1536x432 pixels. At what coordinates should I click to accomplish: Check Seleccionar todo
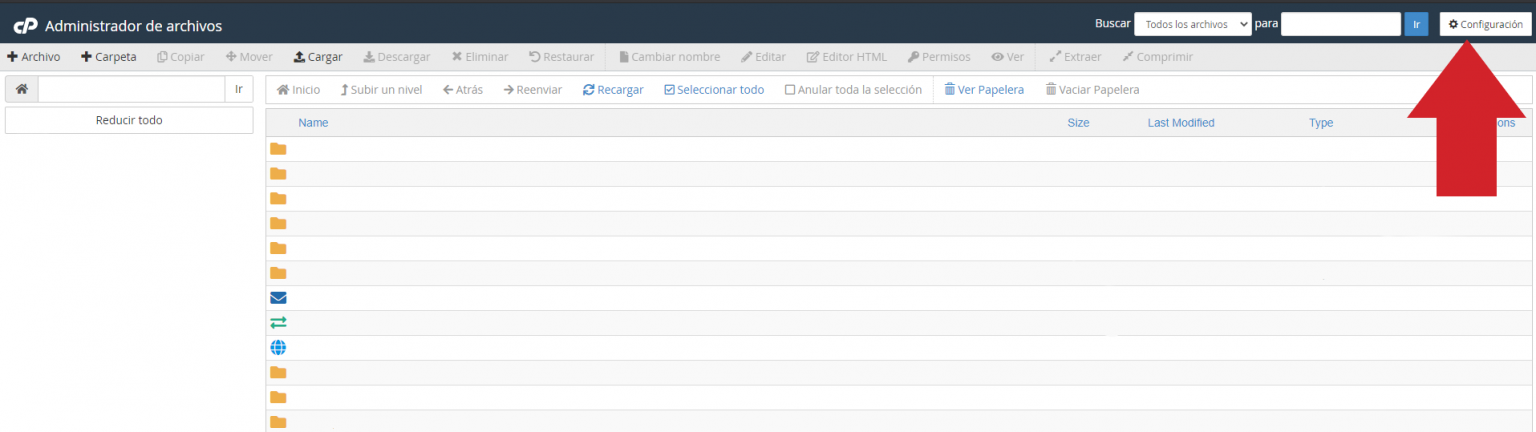coord(714,90)
